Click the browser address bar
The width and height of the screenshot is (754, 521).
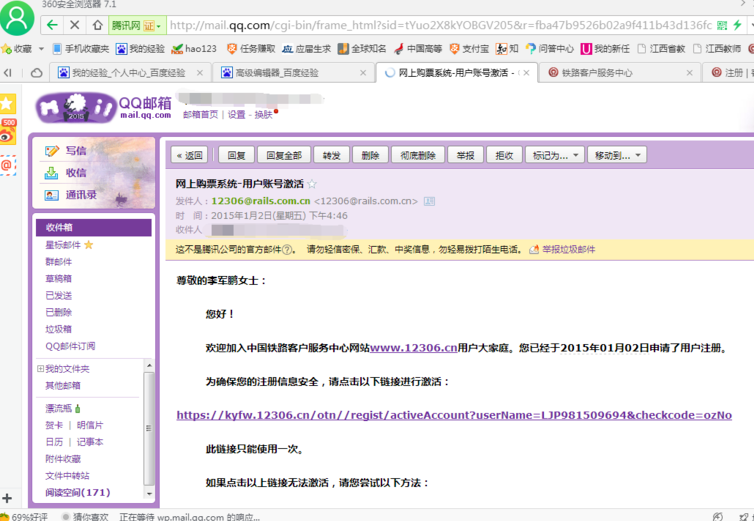(440, 25)
